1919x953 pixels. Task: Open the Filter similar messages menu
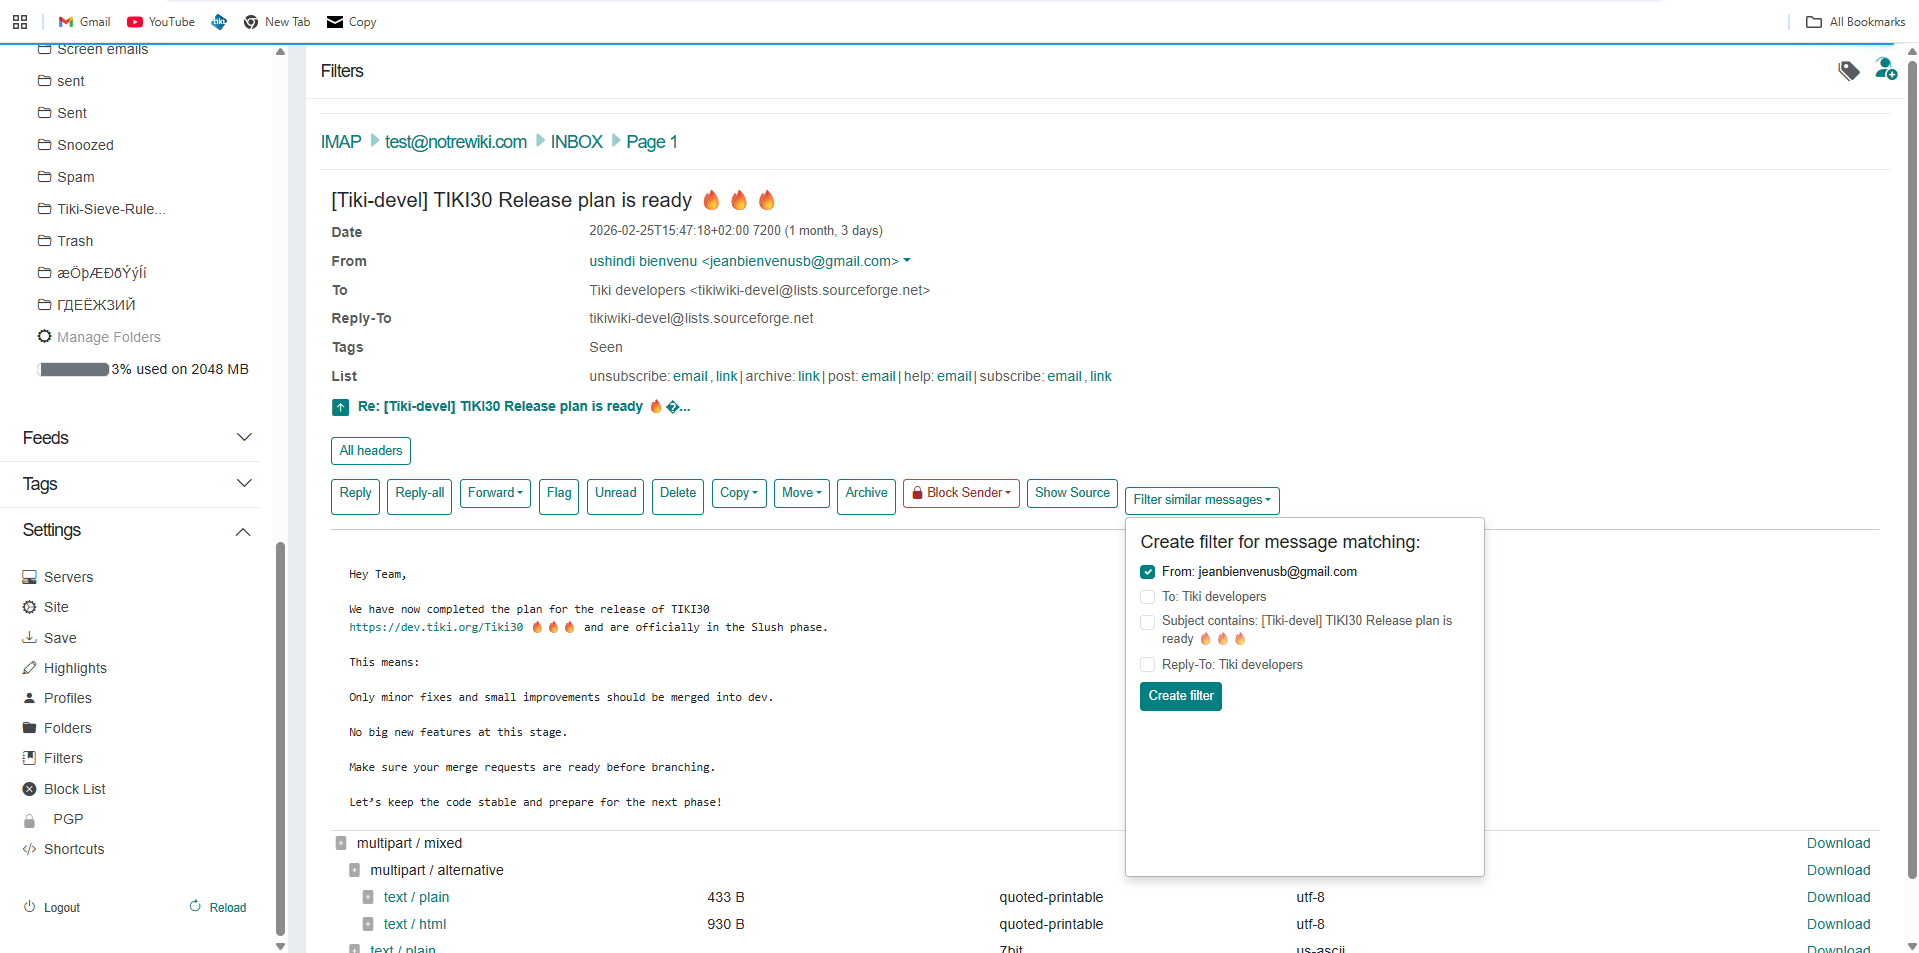(x=1201, y=500)
